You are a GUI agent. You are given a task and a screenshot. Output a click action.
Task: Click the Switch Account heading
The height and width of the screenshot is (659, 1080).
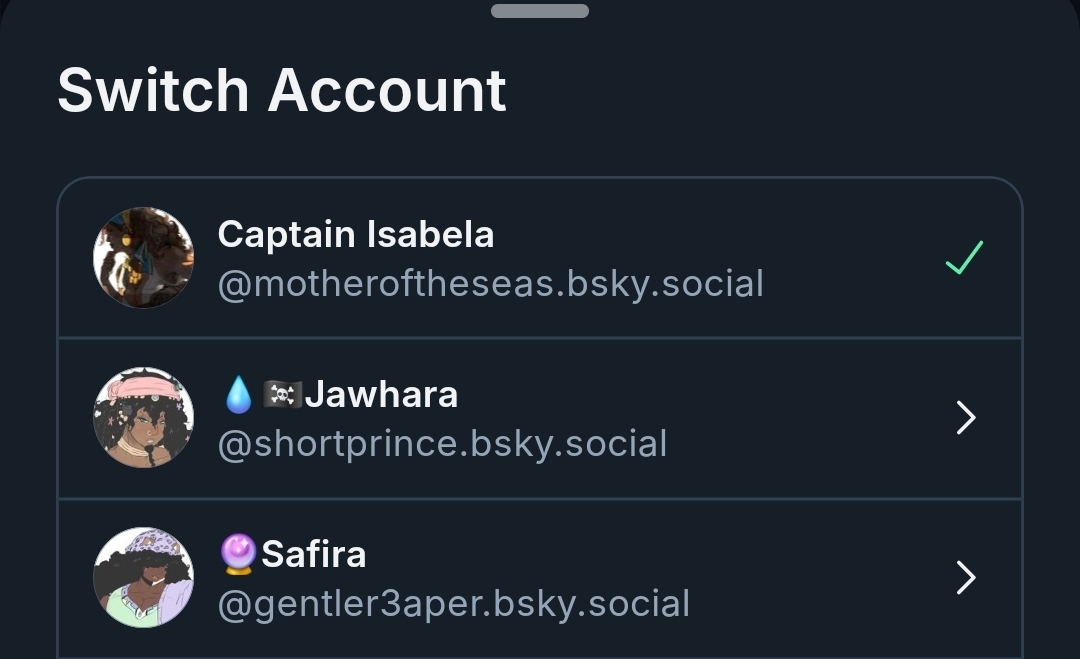point(282,91)
